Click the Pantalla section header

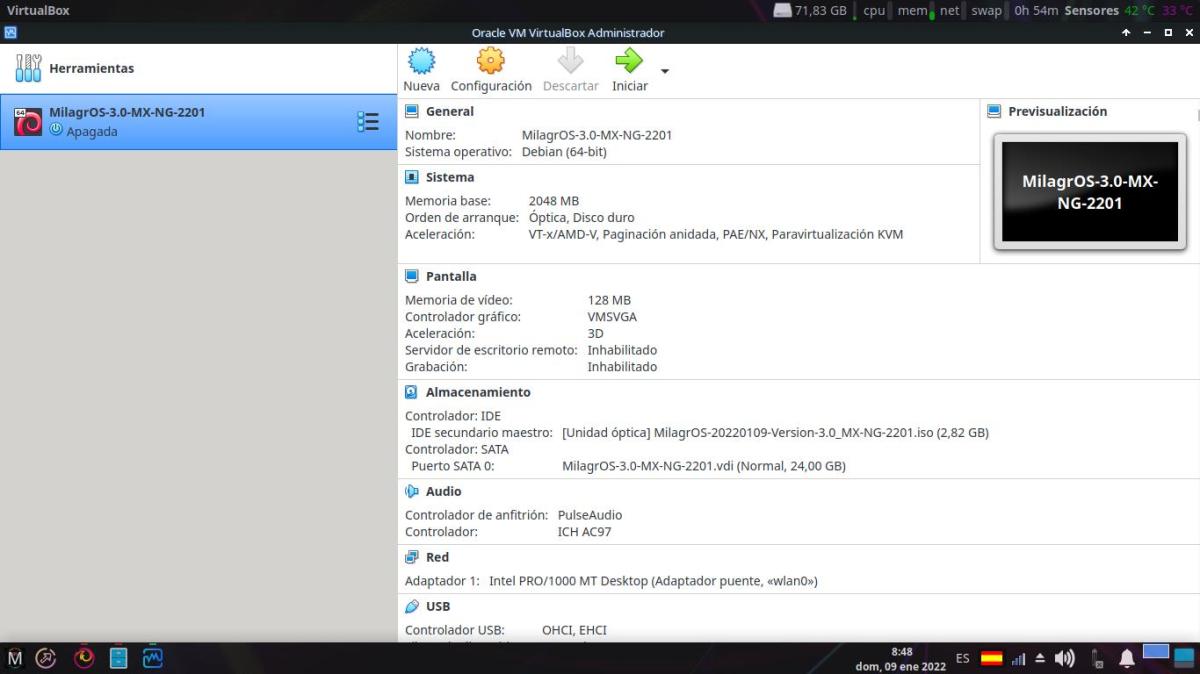pyautogui.click(x=450, y=277)
